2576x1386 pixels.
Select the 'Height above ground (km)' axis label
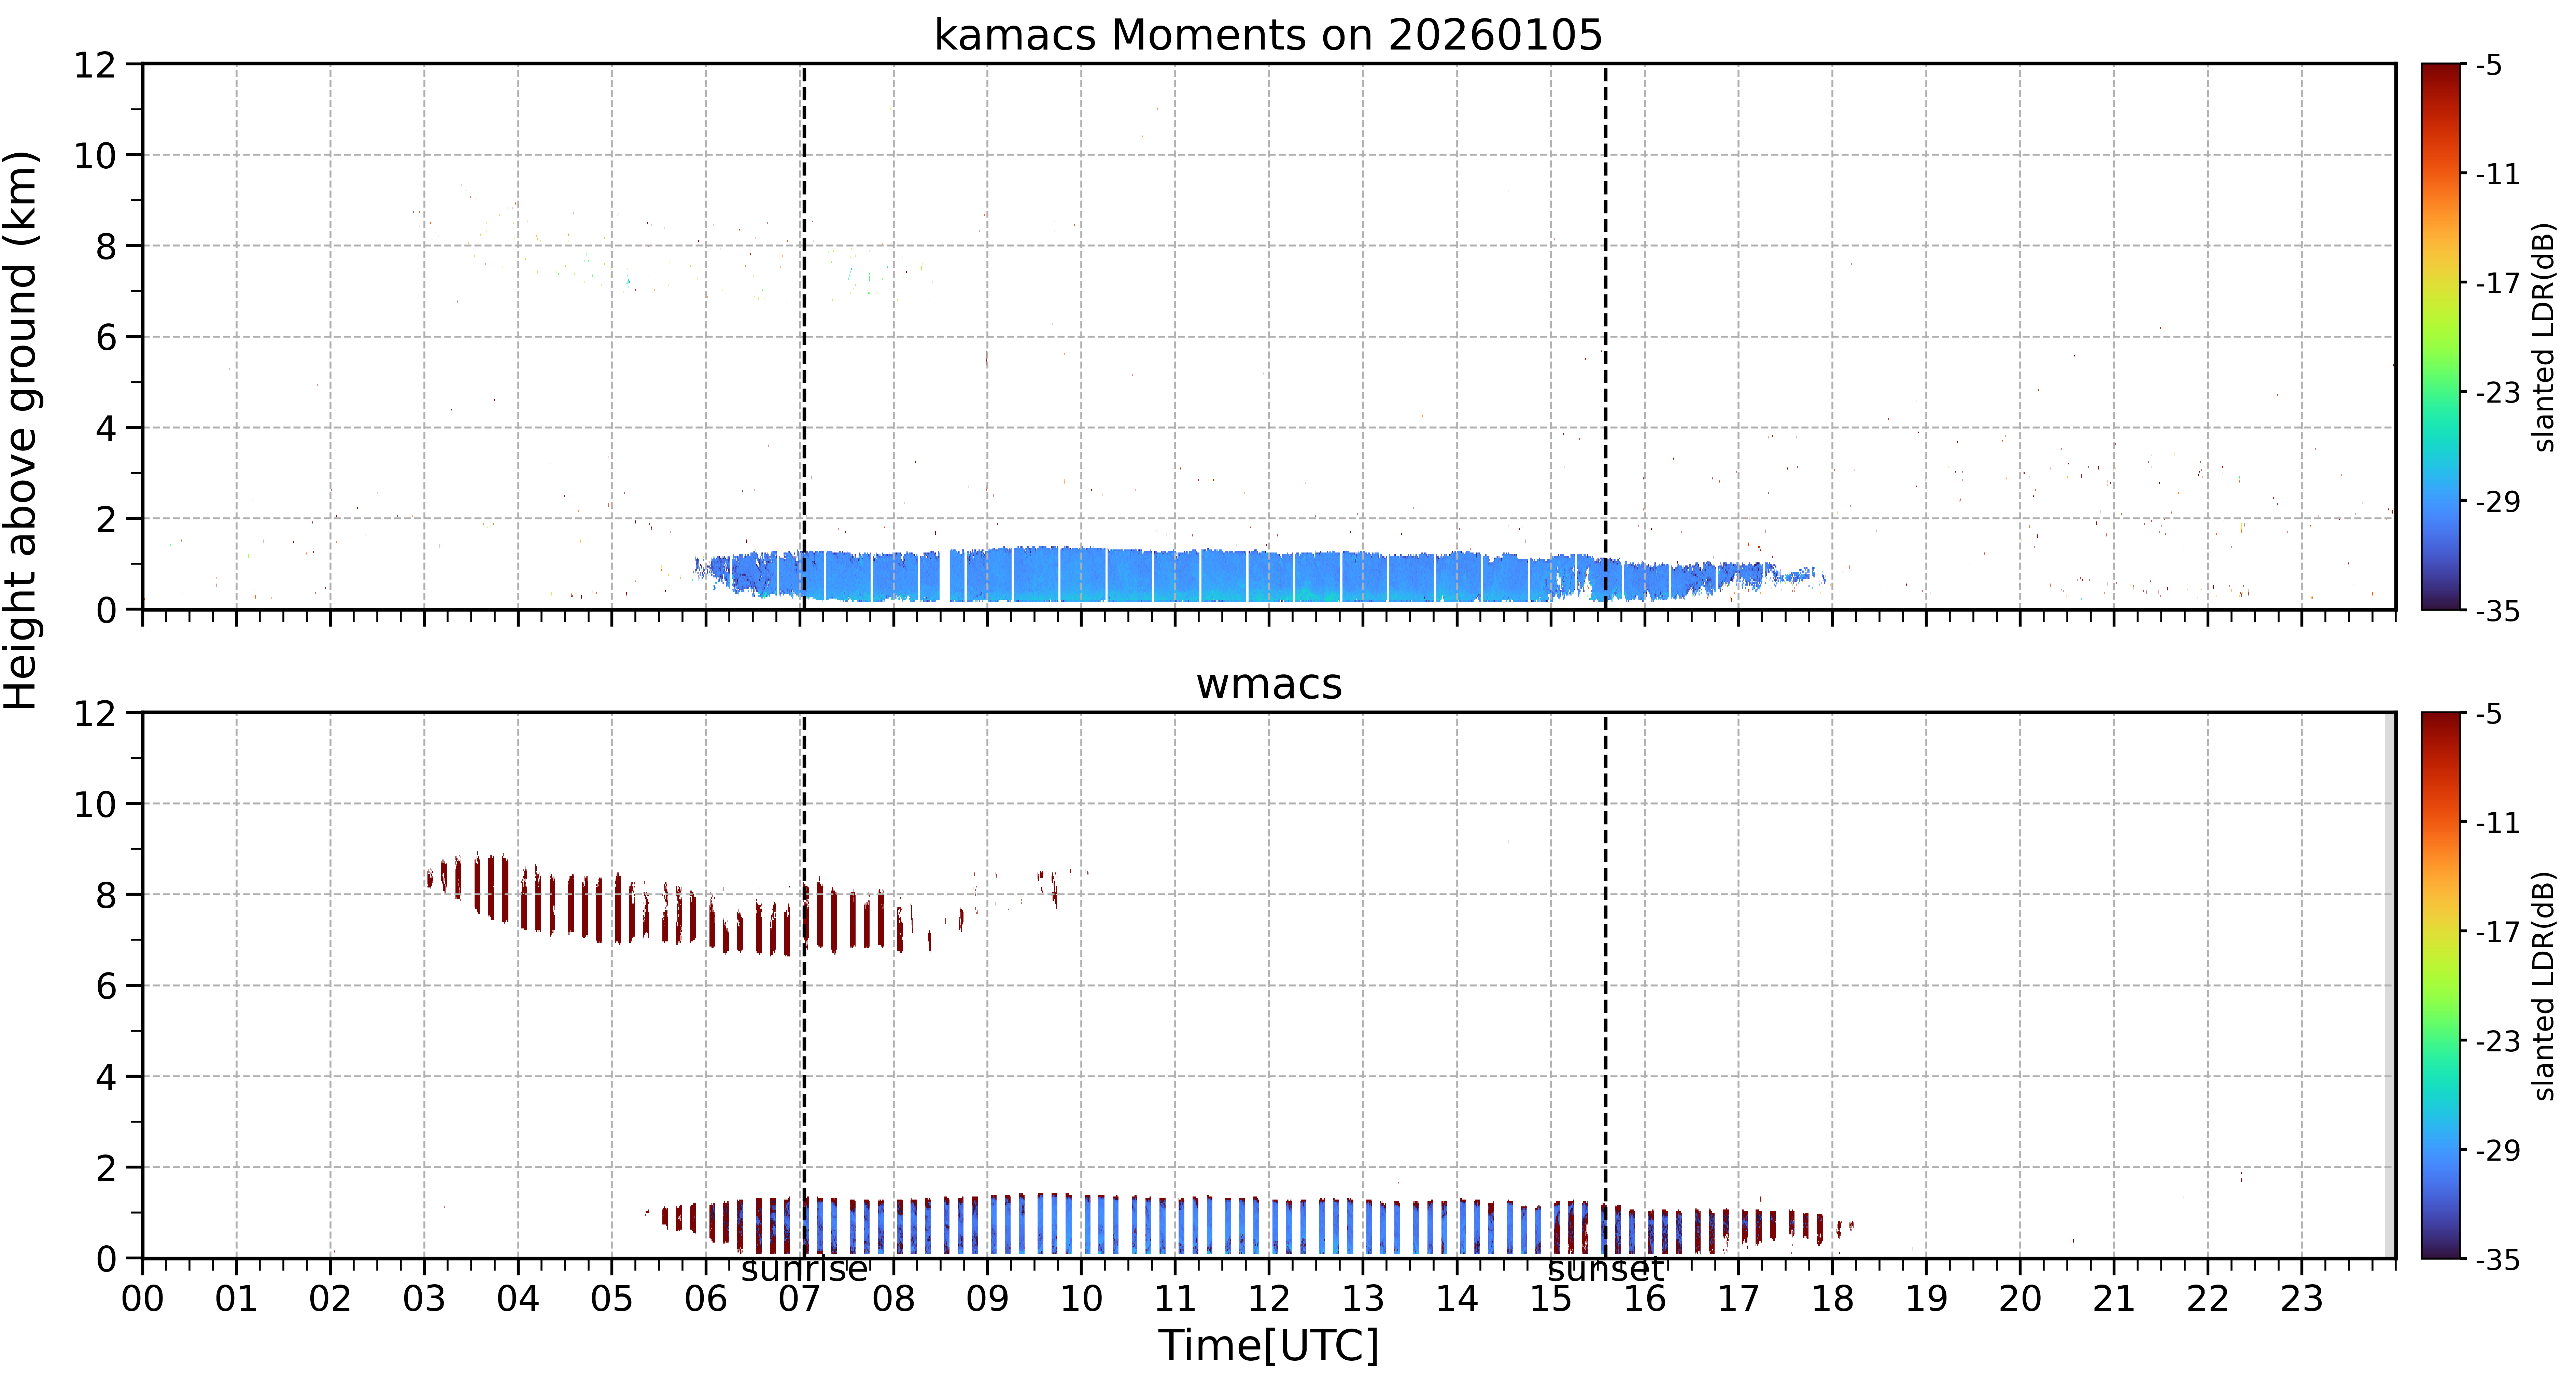tap(21, 430)
